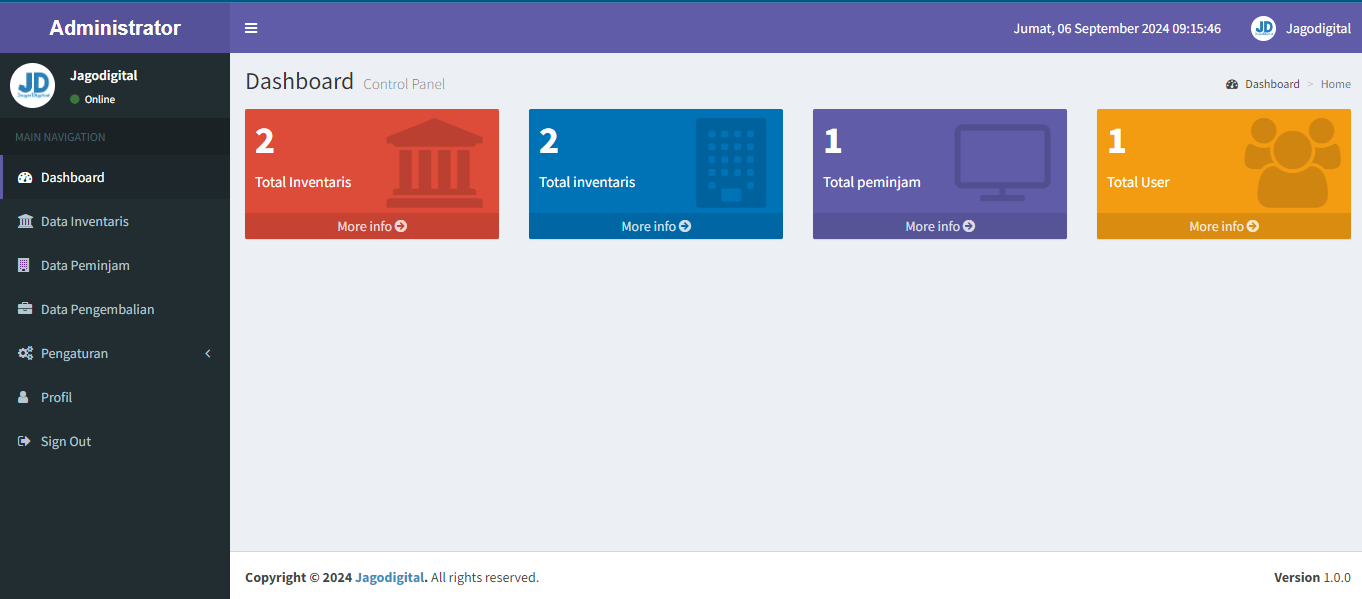
Task: Click the Copyright © 2024 footer text
Action: click(x=298, y=577)
